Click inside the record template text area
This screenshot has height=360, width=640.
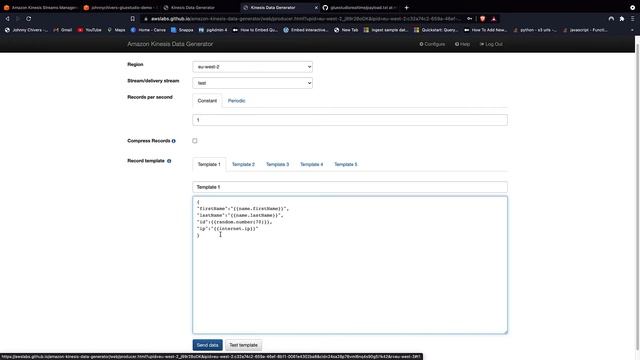pyautogui.click(x=350, y=265)
